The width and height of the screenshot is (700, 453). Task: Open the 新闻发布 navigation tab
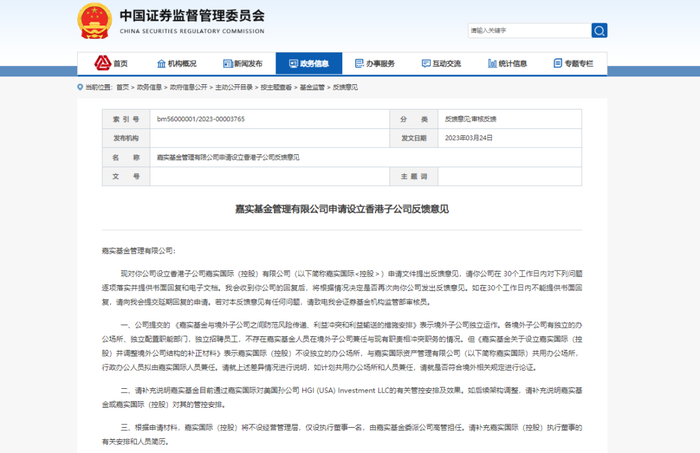(243, 63)
